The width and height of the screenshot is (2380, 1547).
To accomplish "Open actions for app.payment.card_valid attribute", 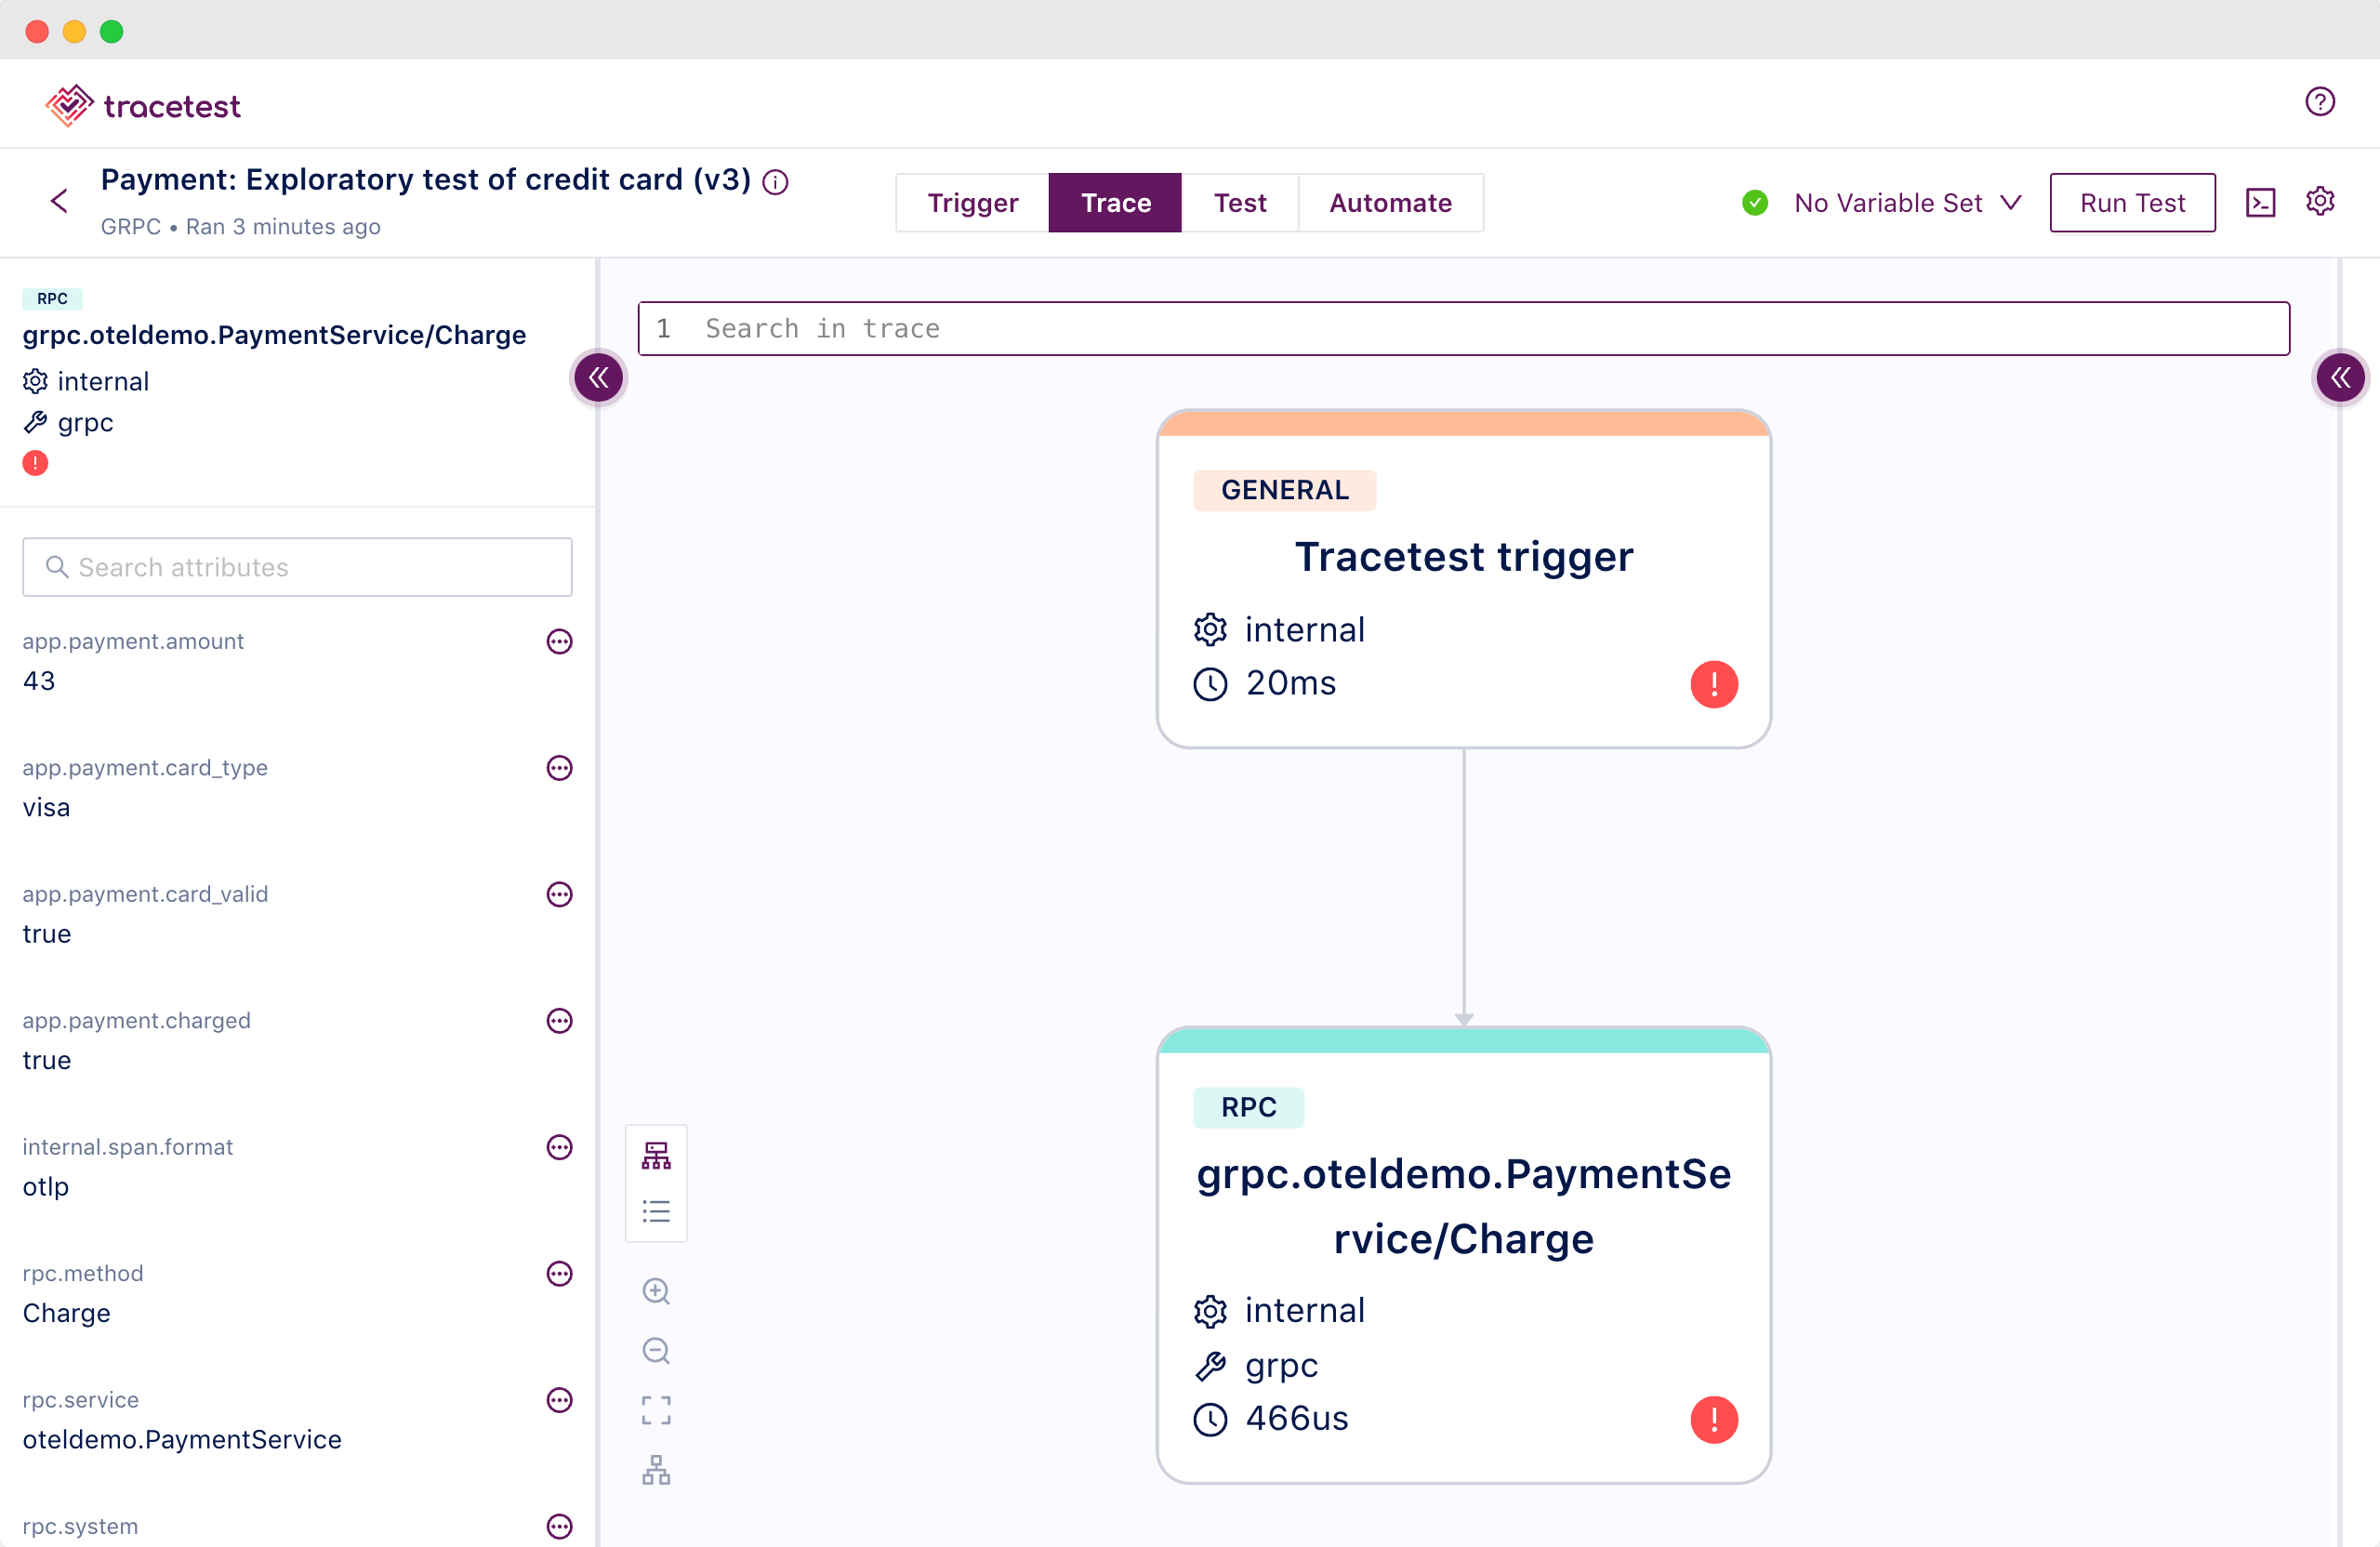I will (559, 894).
